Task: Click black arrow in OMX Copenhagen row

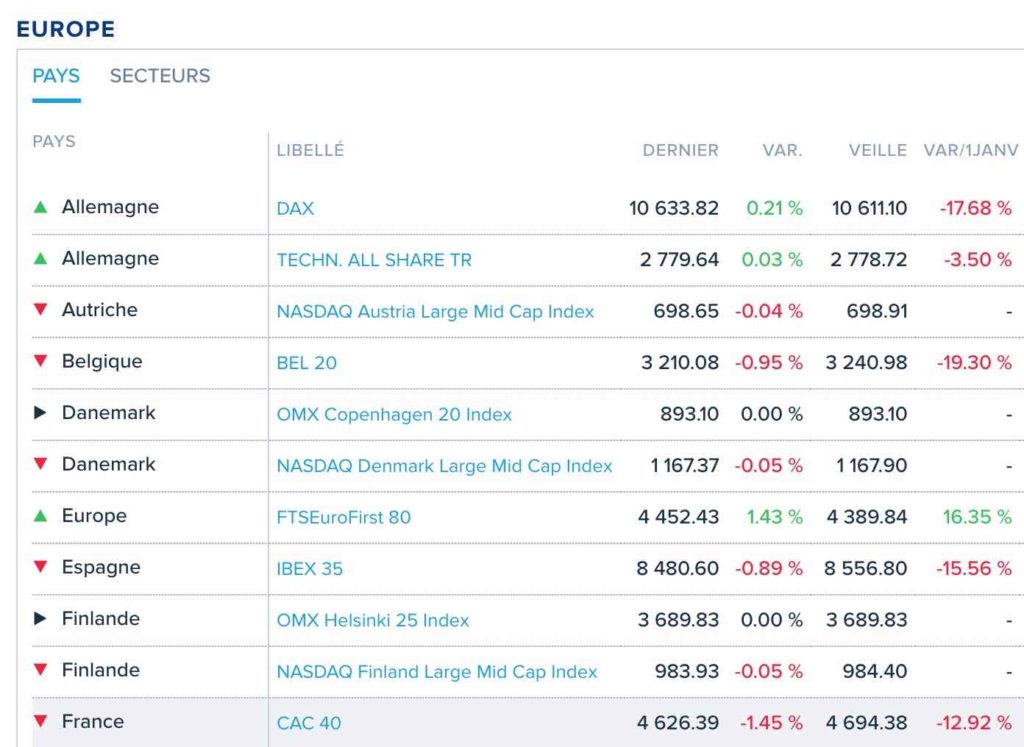Action: [x=40, y=413]
